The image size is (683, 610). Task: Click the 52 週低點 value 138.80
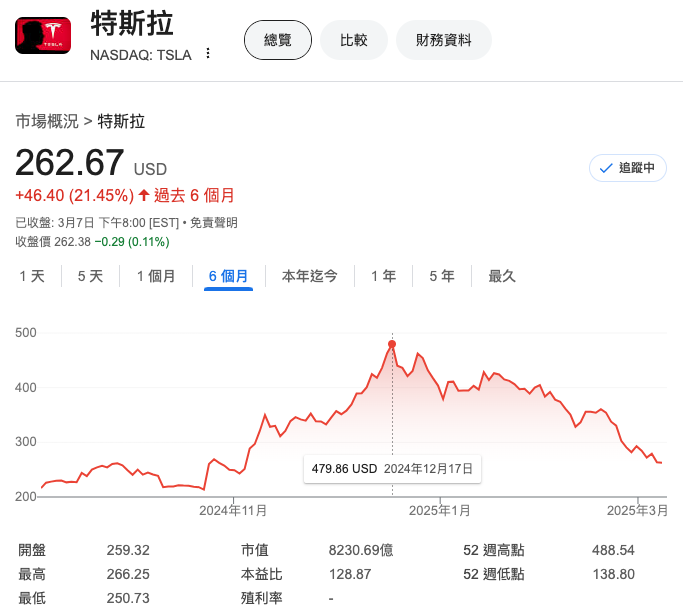coord(613,574)
